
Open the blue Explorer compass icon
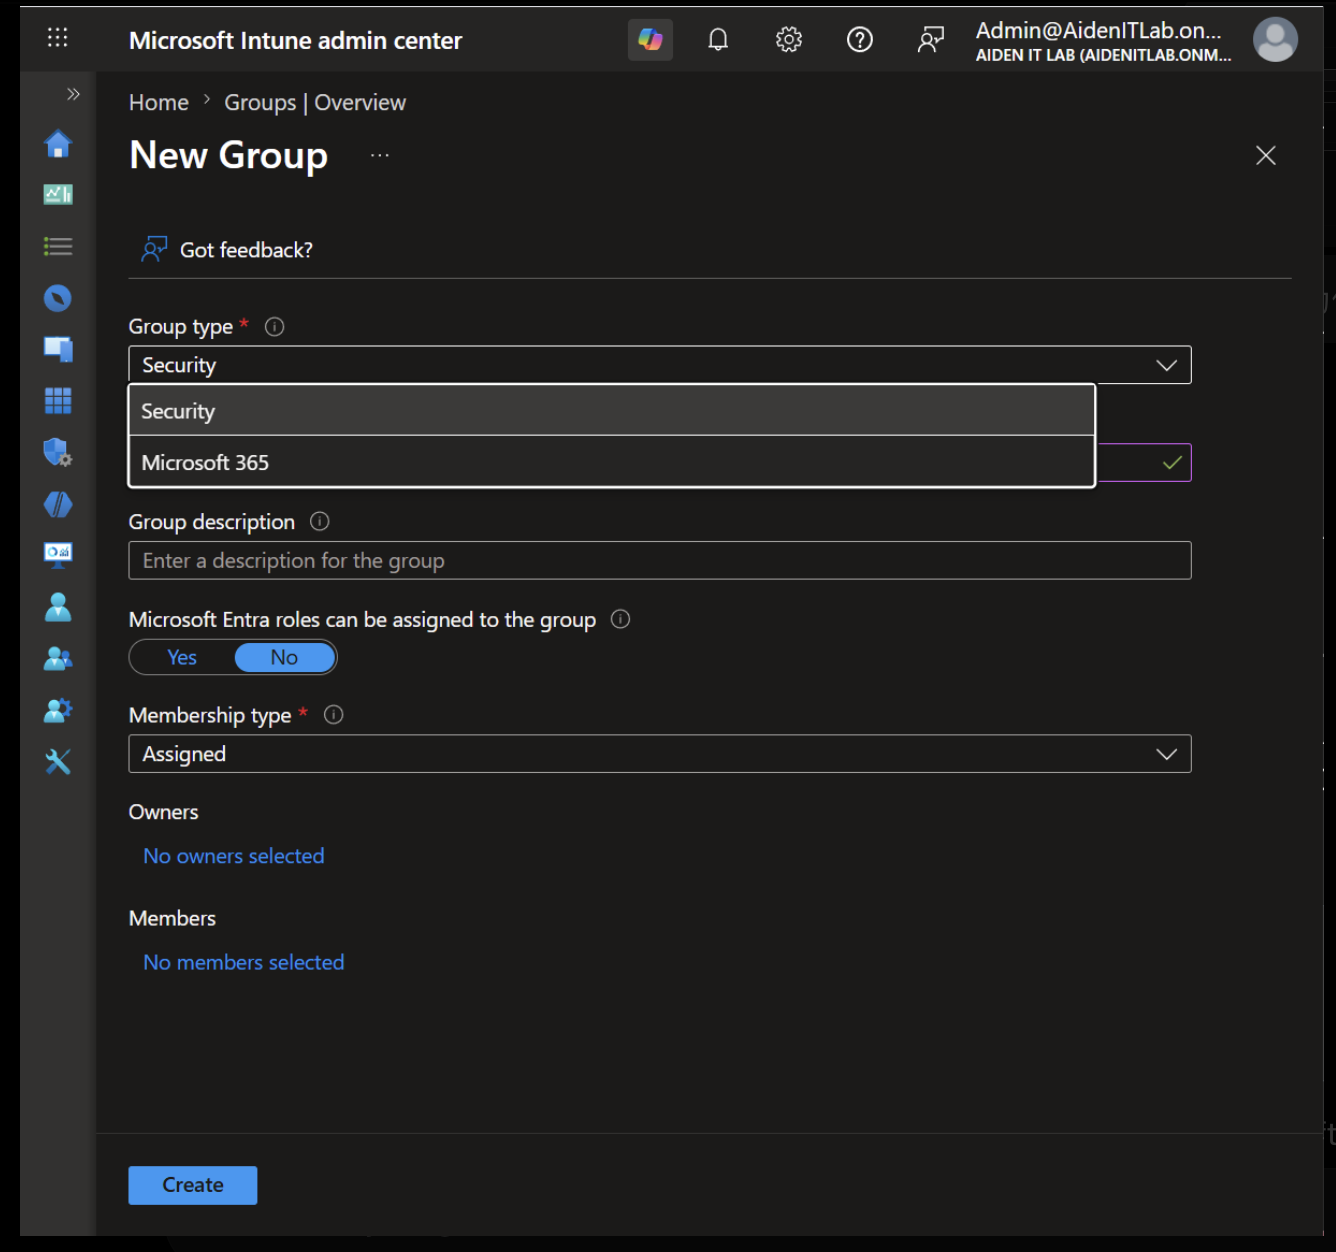coord(58,298)
